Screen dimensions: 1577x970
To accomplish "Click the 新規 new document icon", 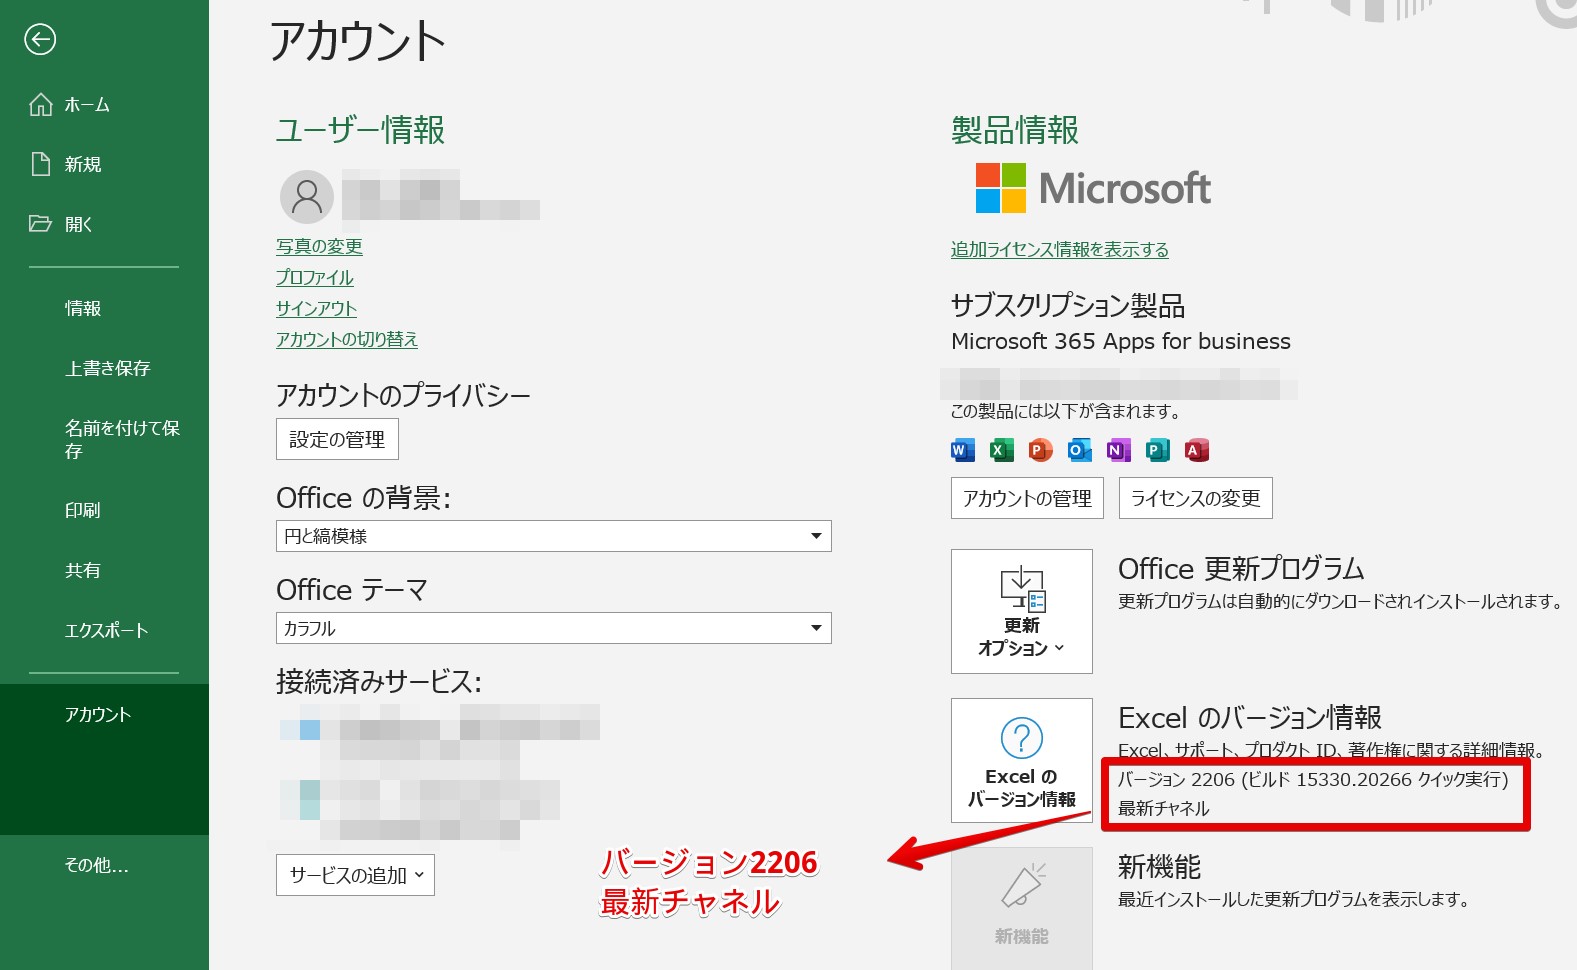I will tap(41, 164).
